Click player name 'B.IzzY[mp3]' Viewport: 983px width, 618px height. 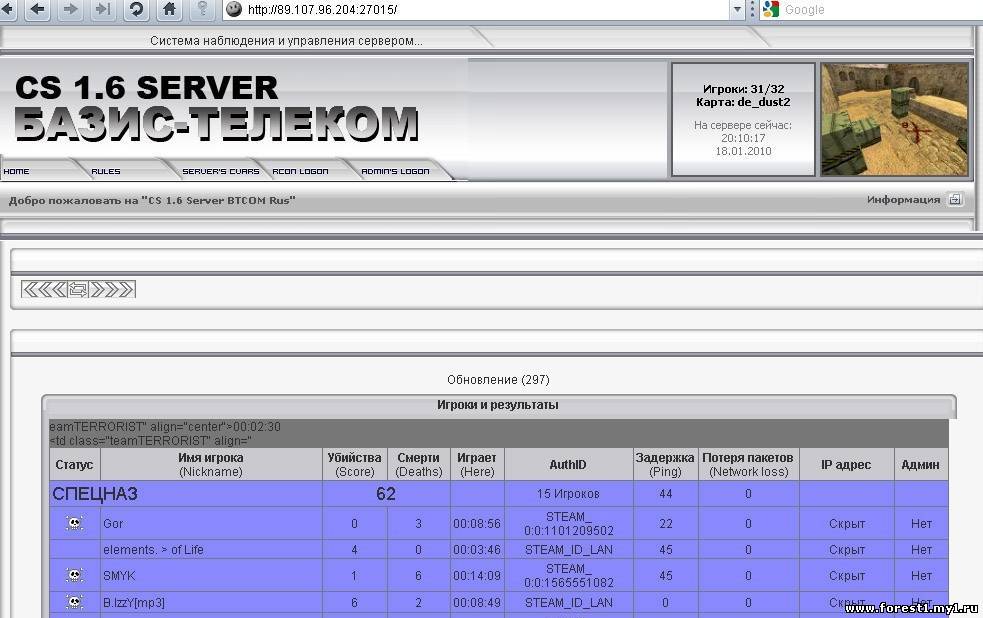(x=134, y=602)
